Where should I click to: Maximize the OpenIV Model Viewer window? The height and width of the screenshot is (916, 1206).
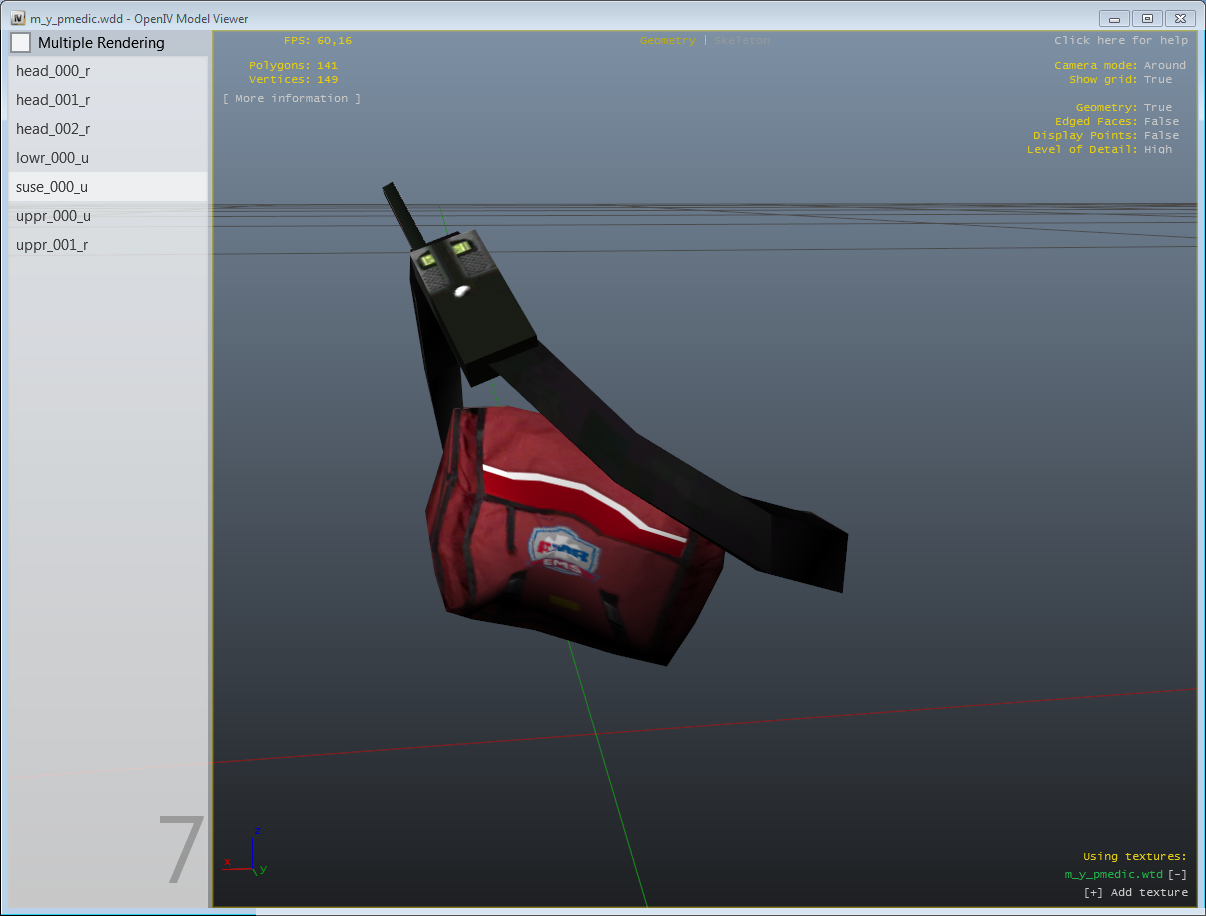tap(1147, 18)
